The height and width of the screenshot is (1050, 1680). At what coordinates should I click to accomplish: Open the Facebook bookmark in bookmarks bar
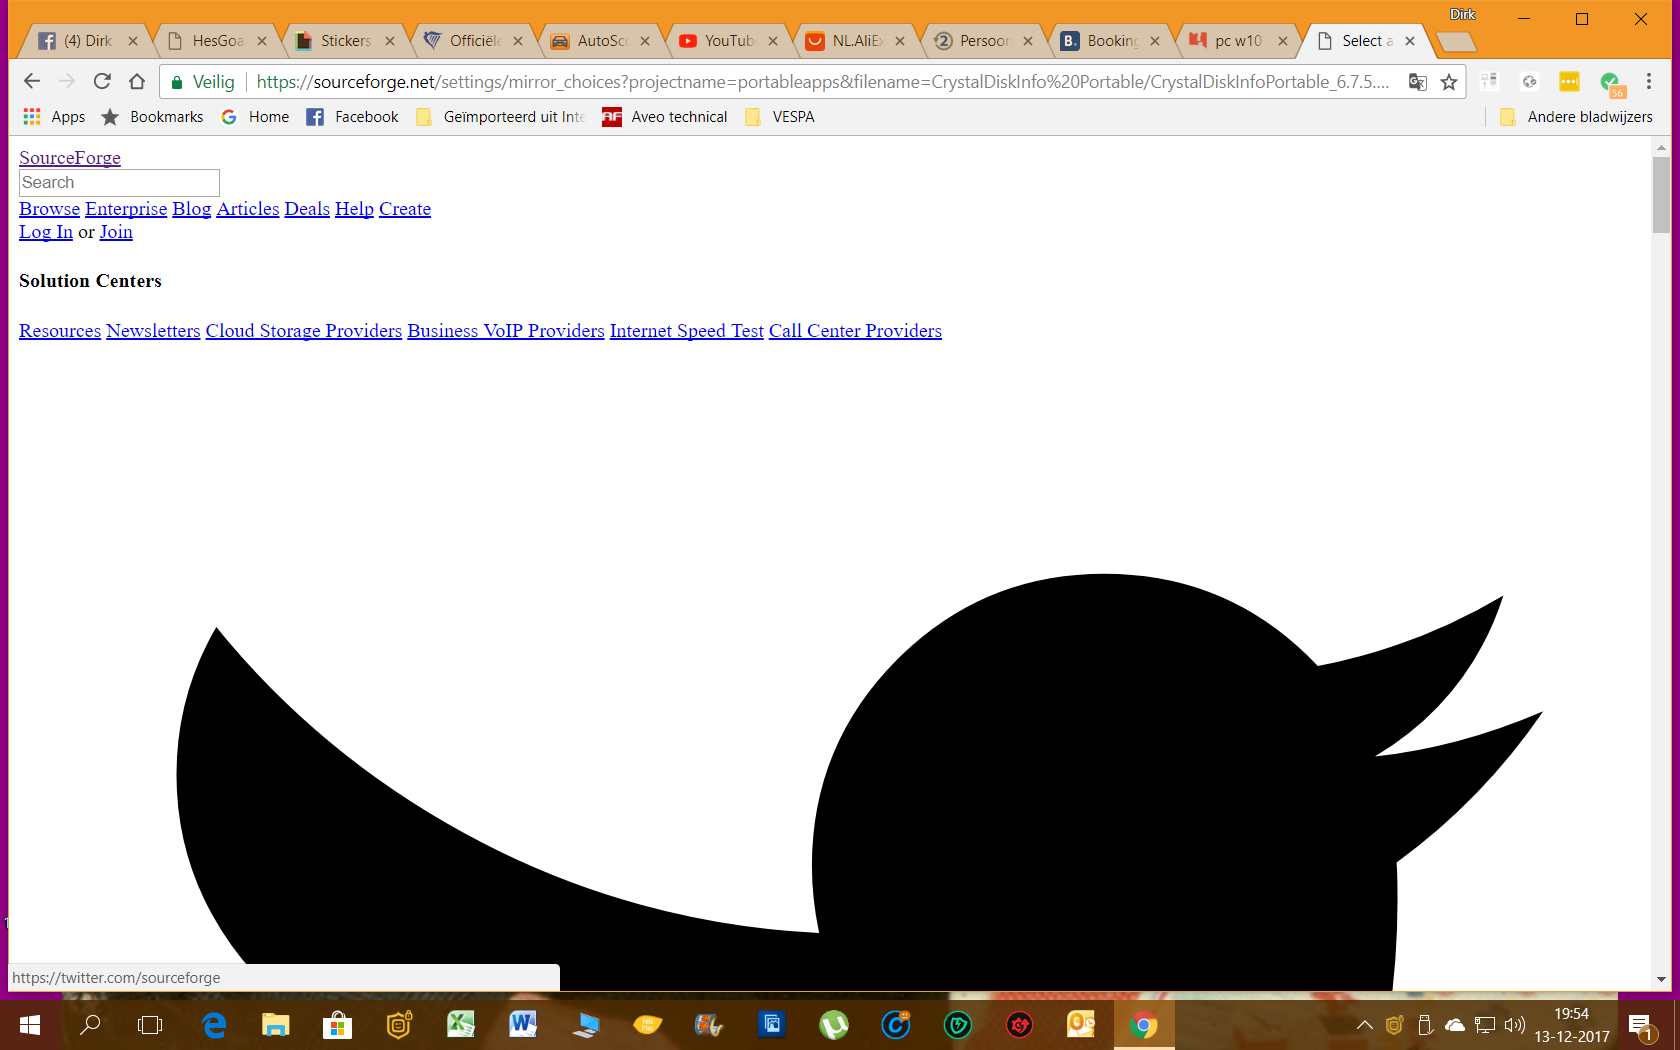coord(352,117)
